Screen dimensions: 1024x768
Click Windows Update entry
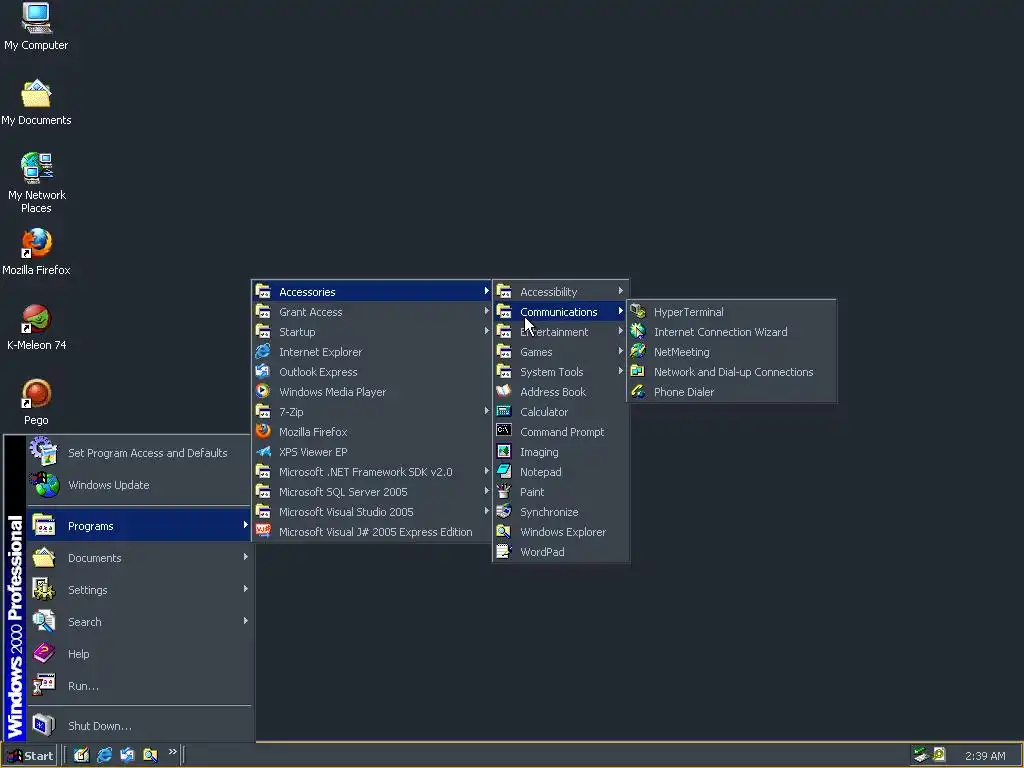click(139, 485)
